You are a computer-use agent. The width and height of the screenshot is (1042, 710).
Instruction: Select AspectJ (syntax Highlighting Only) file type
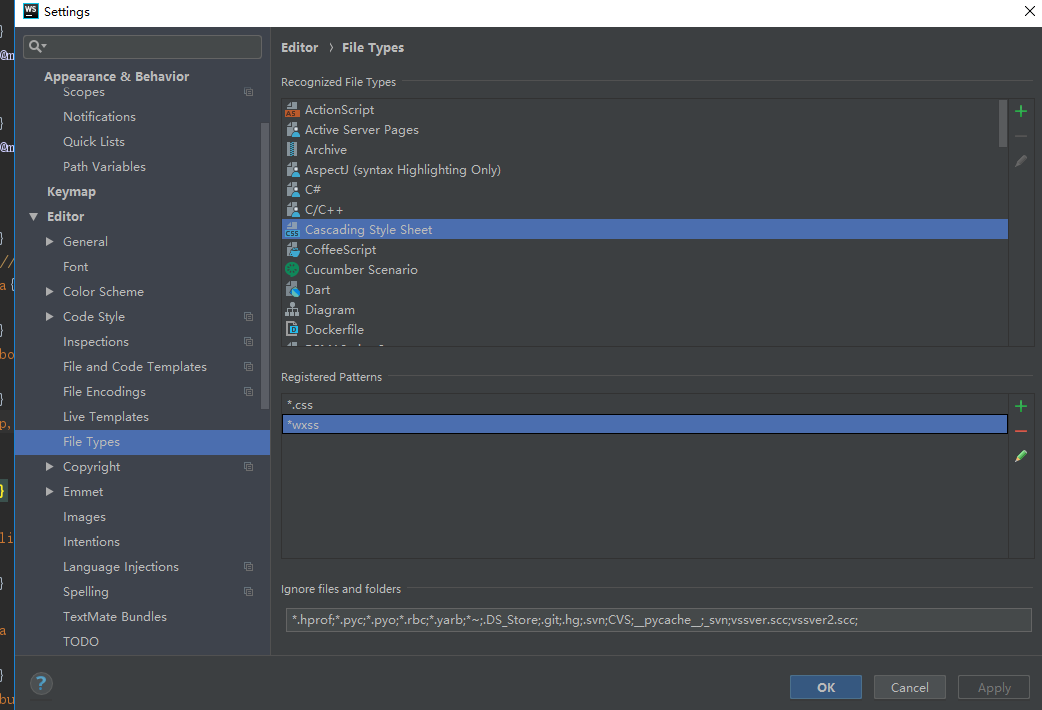tap(645, 170)
